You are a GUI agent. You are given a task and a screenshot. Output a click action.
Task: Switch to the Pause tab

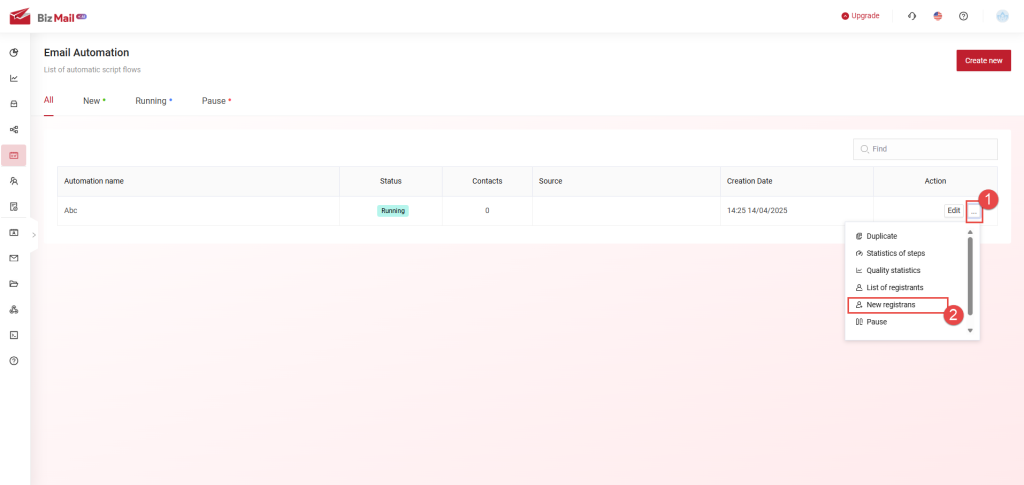[x=214, y=101]
